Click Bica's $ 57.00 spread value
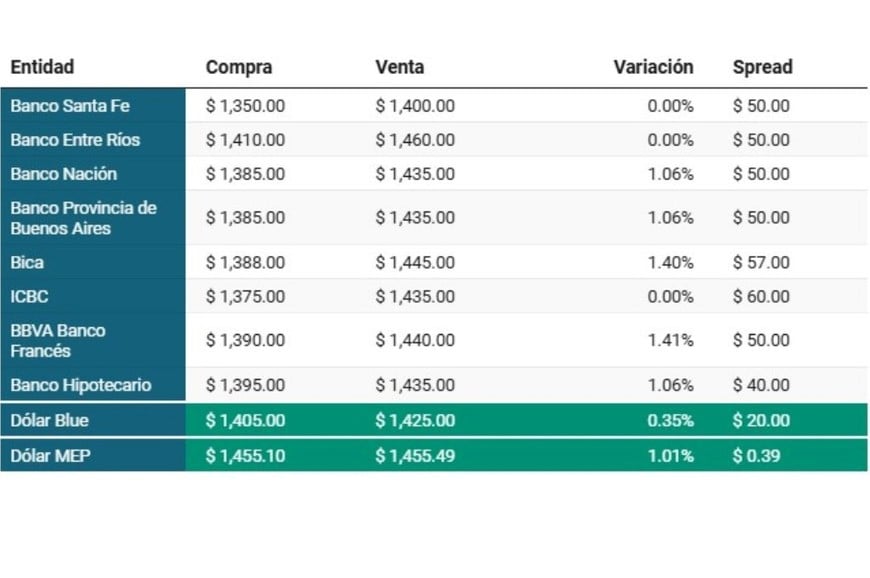 (x=761, y=263)
